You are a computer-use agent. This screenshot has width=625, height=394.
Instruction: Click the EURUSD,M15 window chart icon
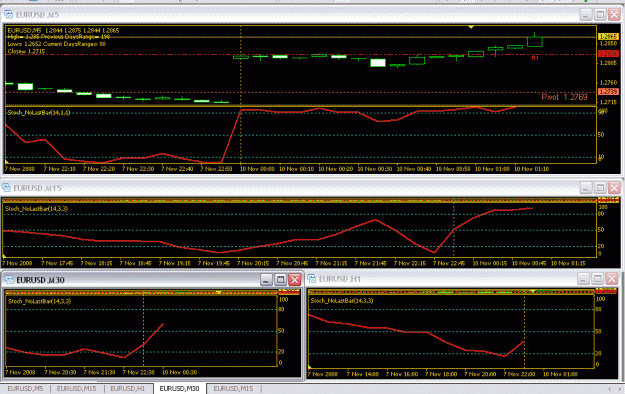(x=6, y=187)
